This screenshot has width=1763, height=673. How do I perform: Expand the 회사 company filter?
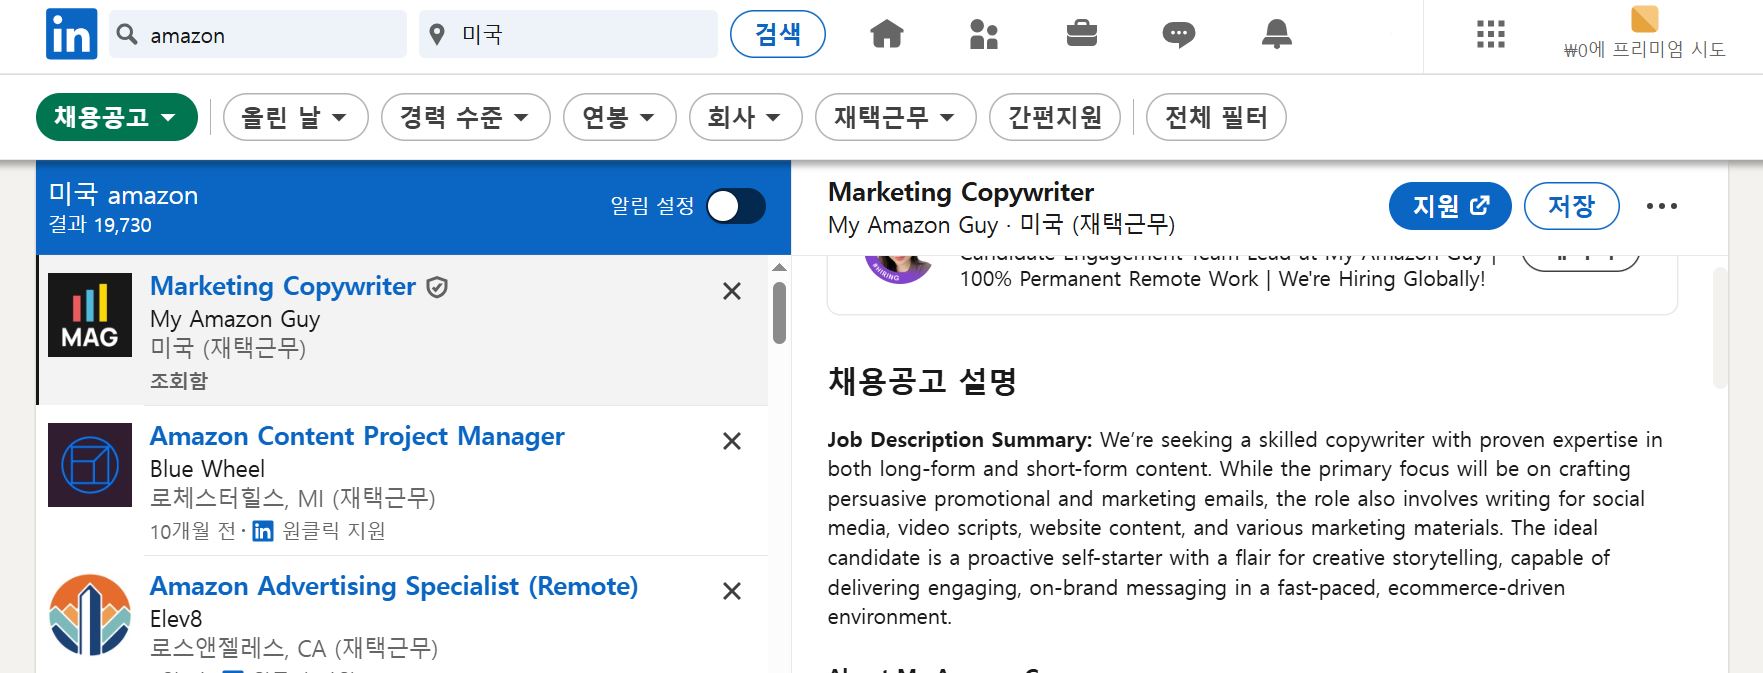pos(746,117)
